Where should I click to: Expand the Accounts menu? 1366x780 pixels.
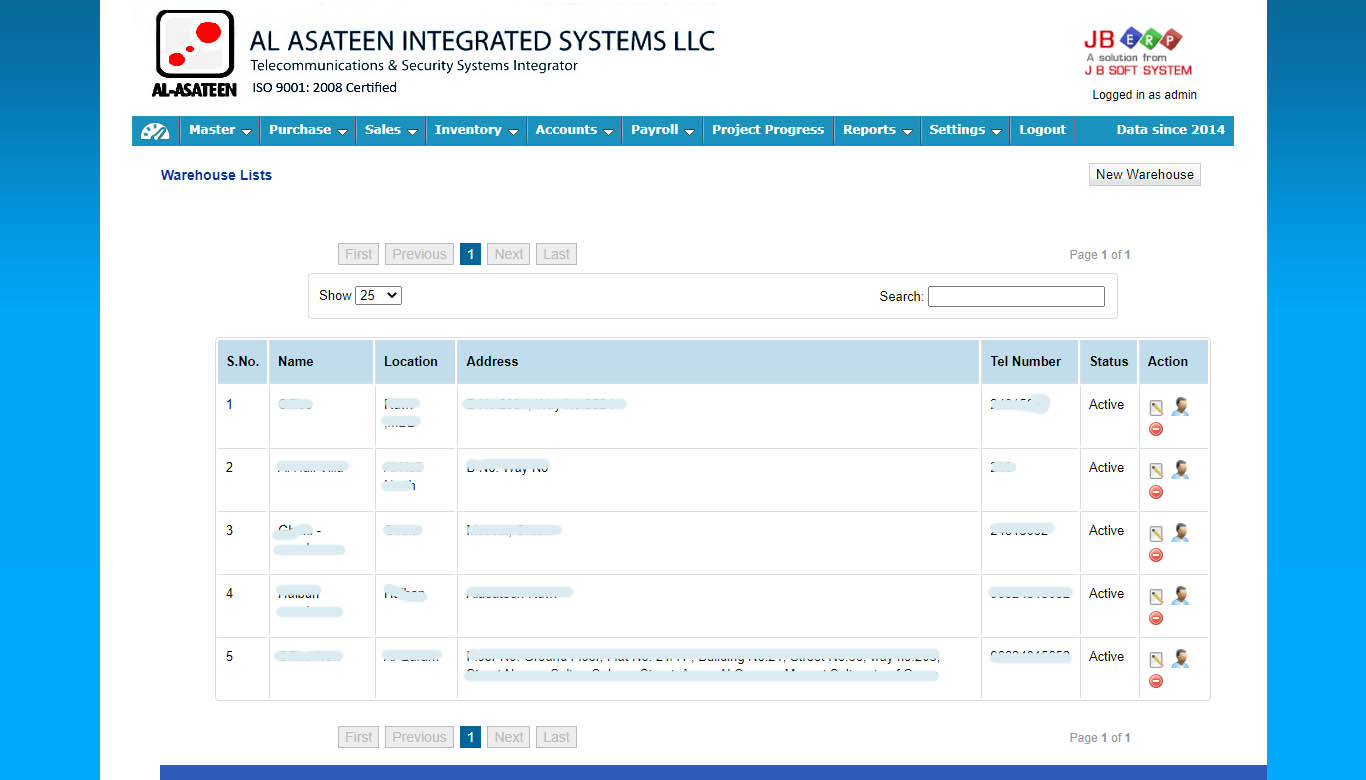(x=575, y=130)
